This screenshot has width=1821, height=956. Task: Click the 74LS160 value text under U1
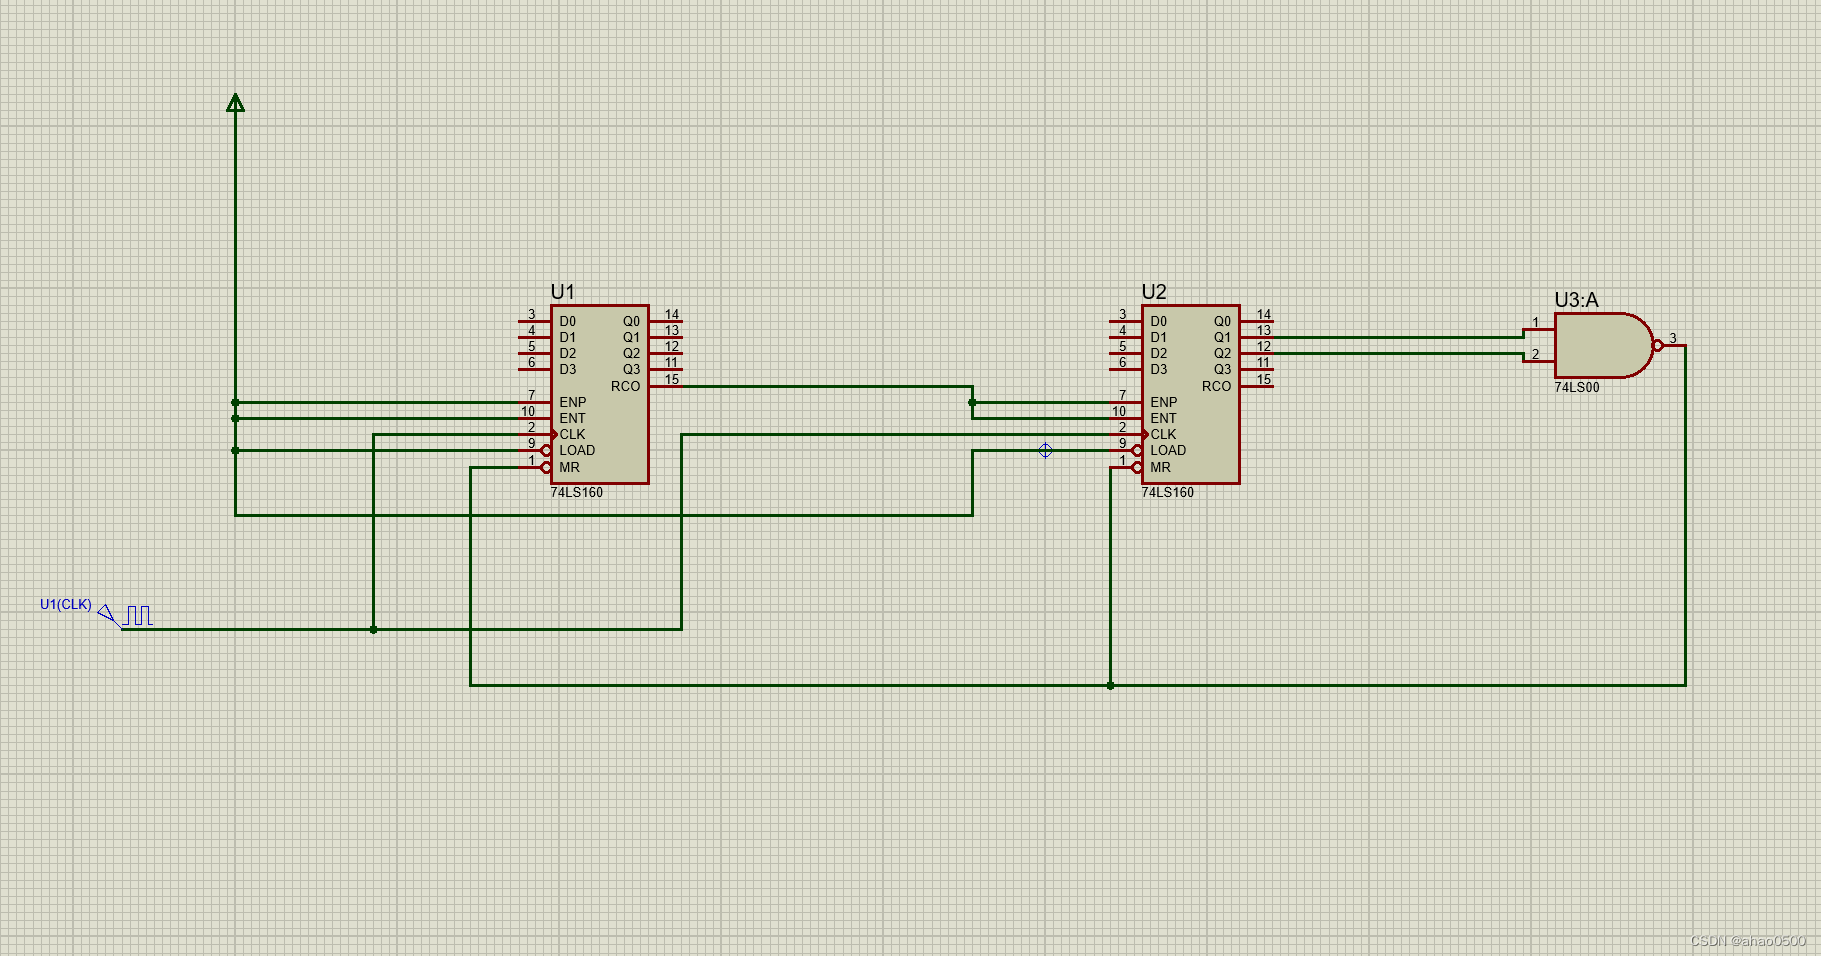point(576,492)
